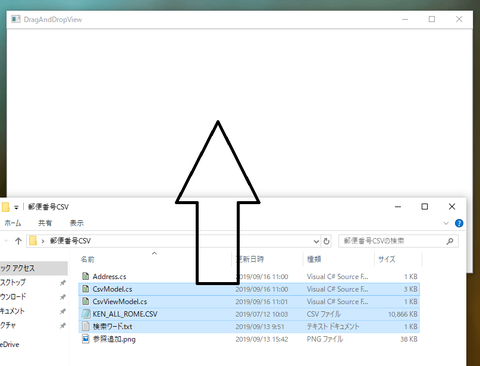Click the PNG ファイル type cell
This screenshot has width=480, height=366.
(x=325, y=339)
